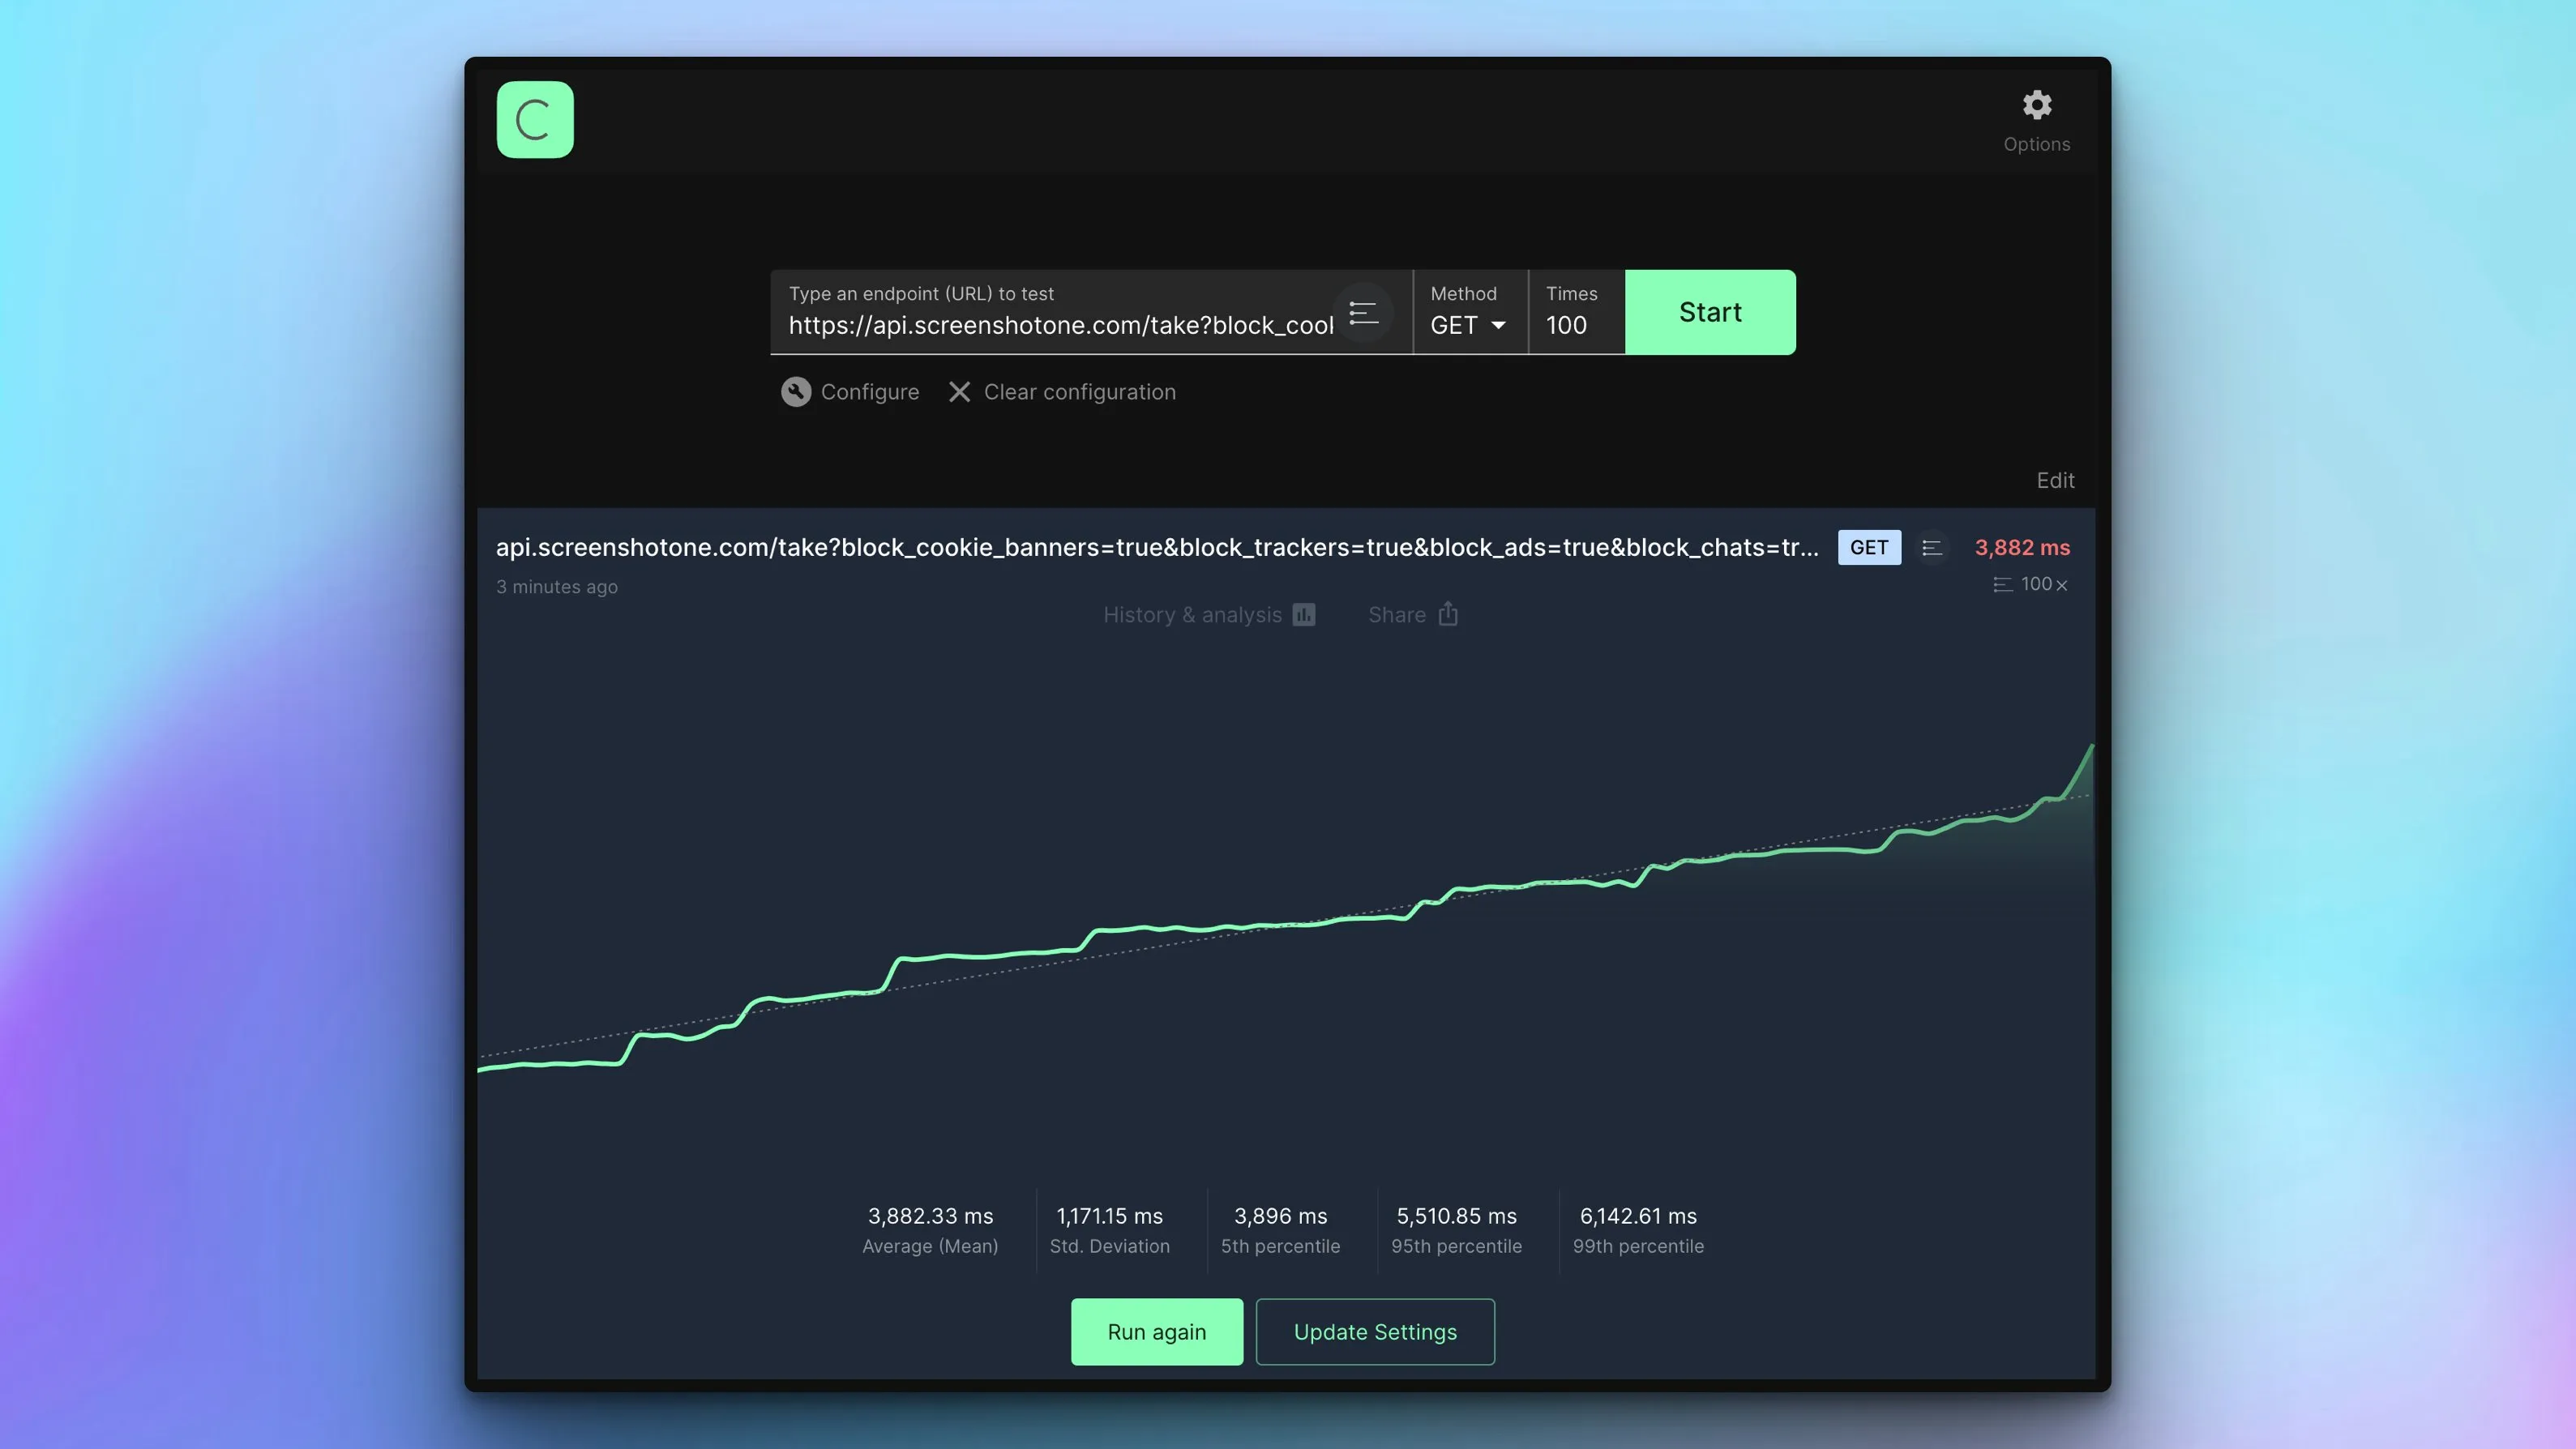This screenshot has width=2576, height=1449.
Task: Click the Share upload icon
Action: (1447, 614)
